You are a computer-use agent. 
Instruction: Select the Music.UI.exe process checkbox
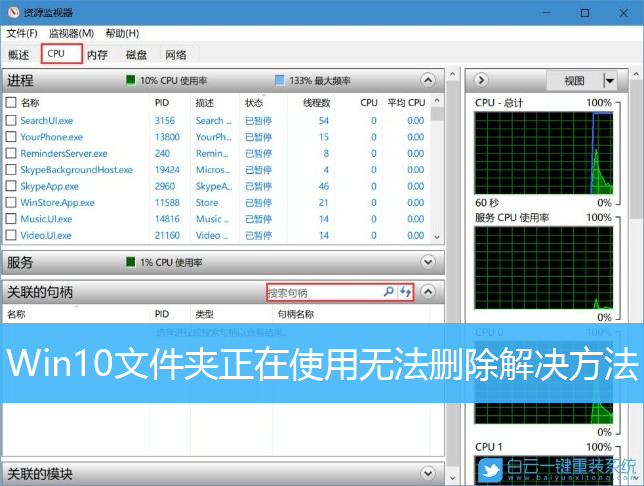pyautogui.click(x=11, y=219)
